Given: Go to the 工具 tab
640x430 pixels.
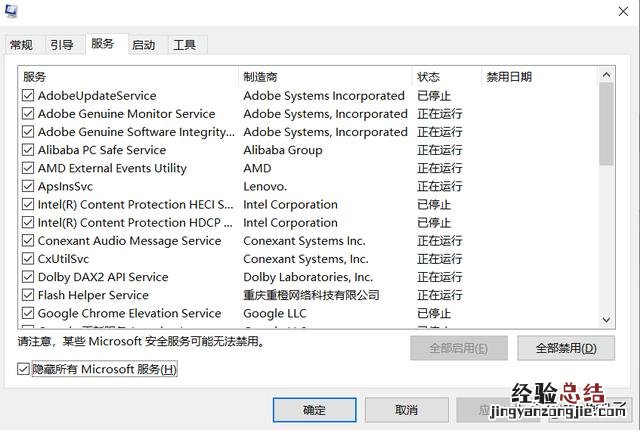Looking at the screenshot, I should [x=184, y=45].
